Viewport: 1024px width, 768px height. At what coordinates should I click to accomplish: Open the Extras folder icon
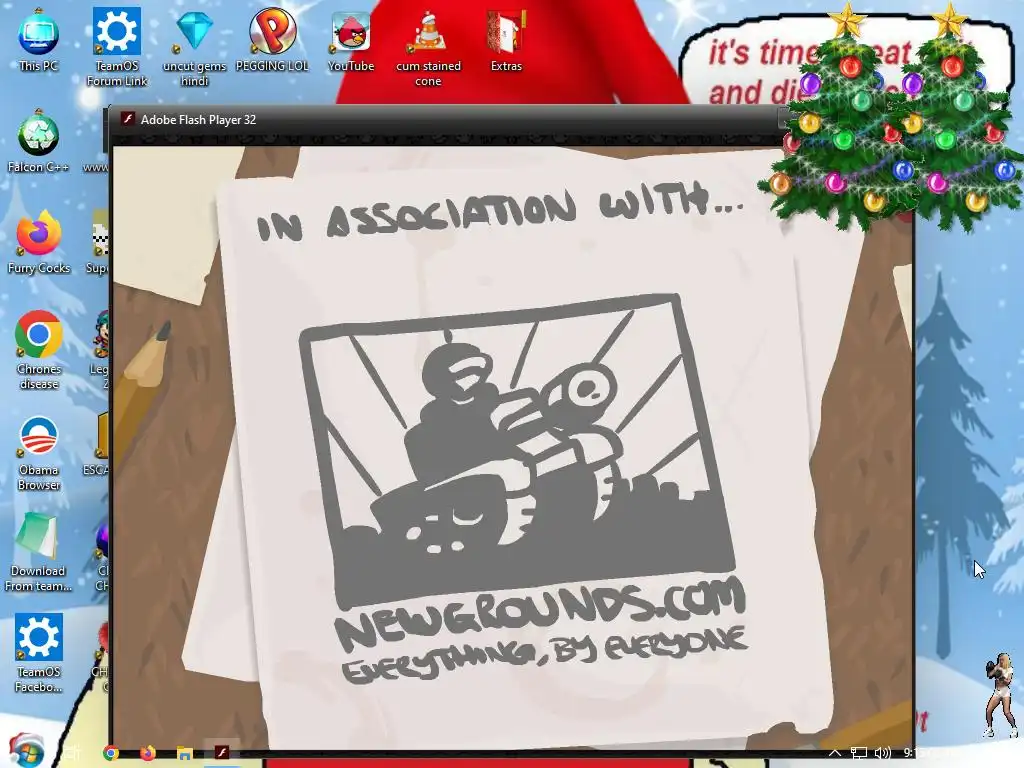[506, 40]
